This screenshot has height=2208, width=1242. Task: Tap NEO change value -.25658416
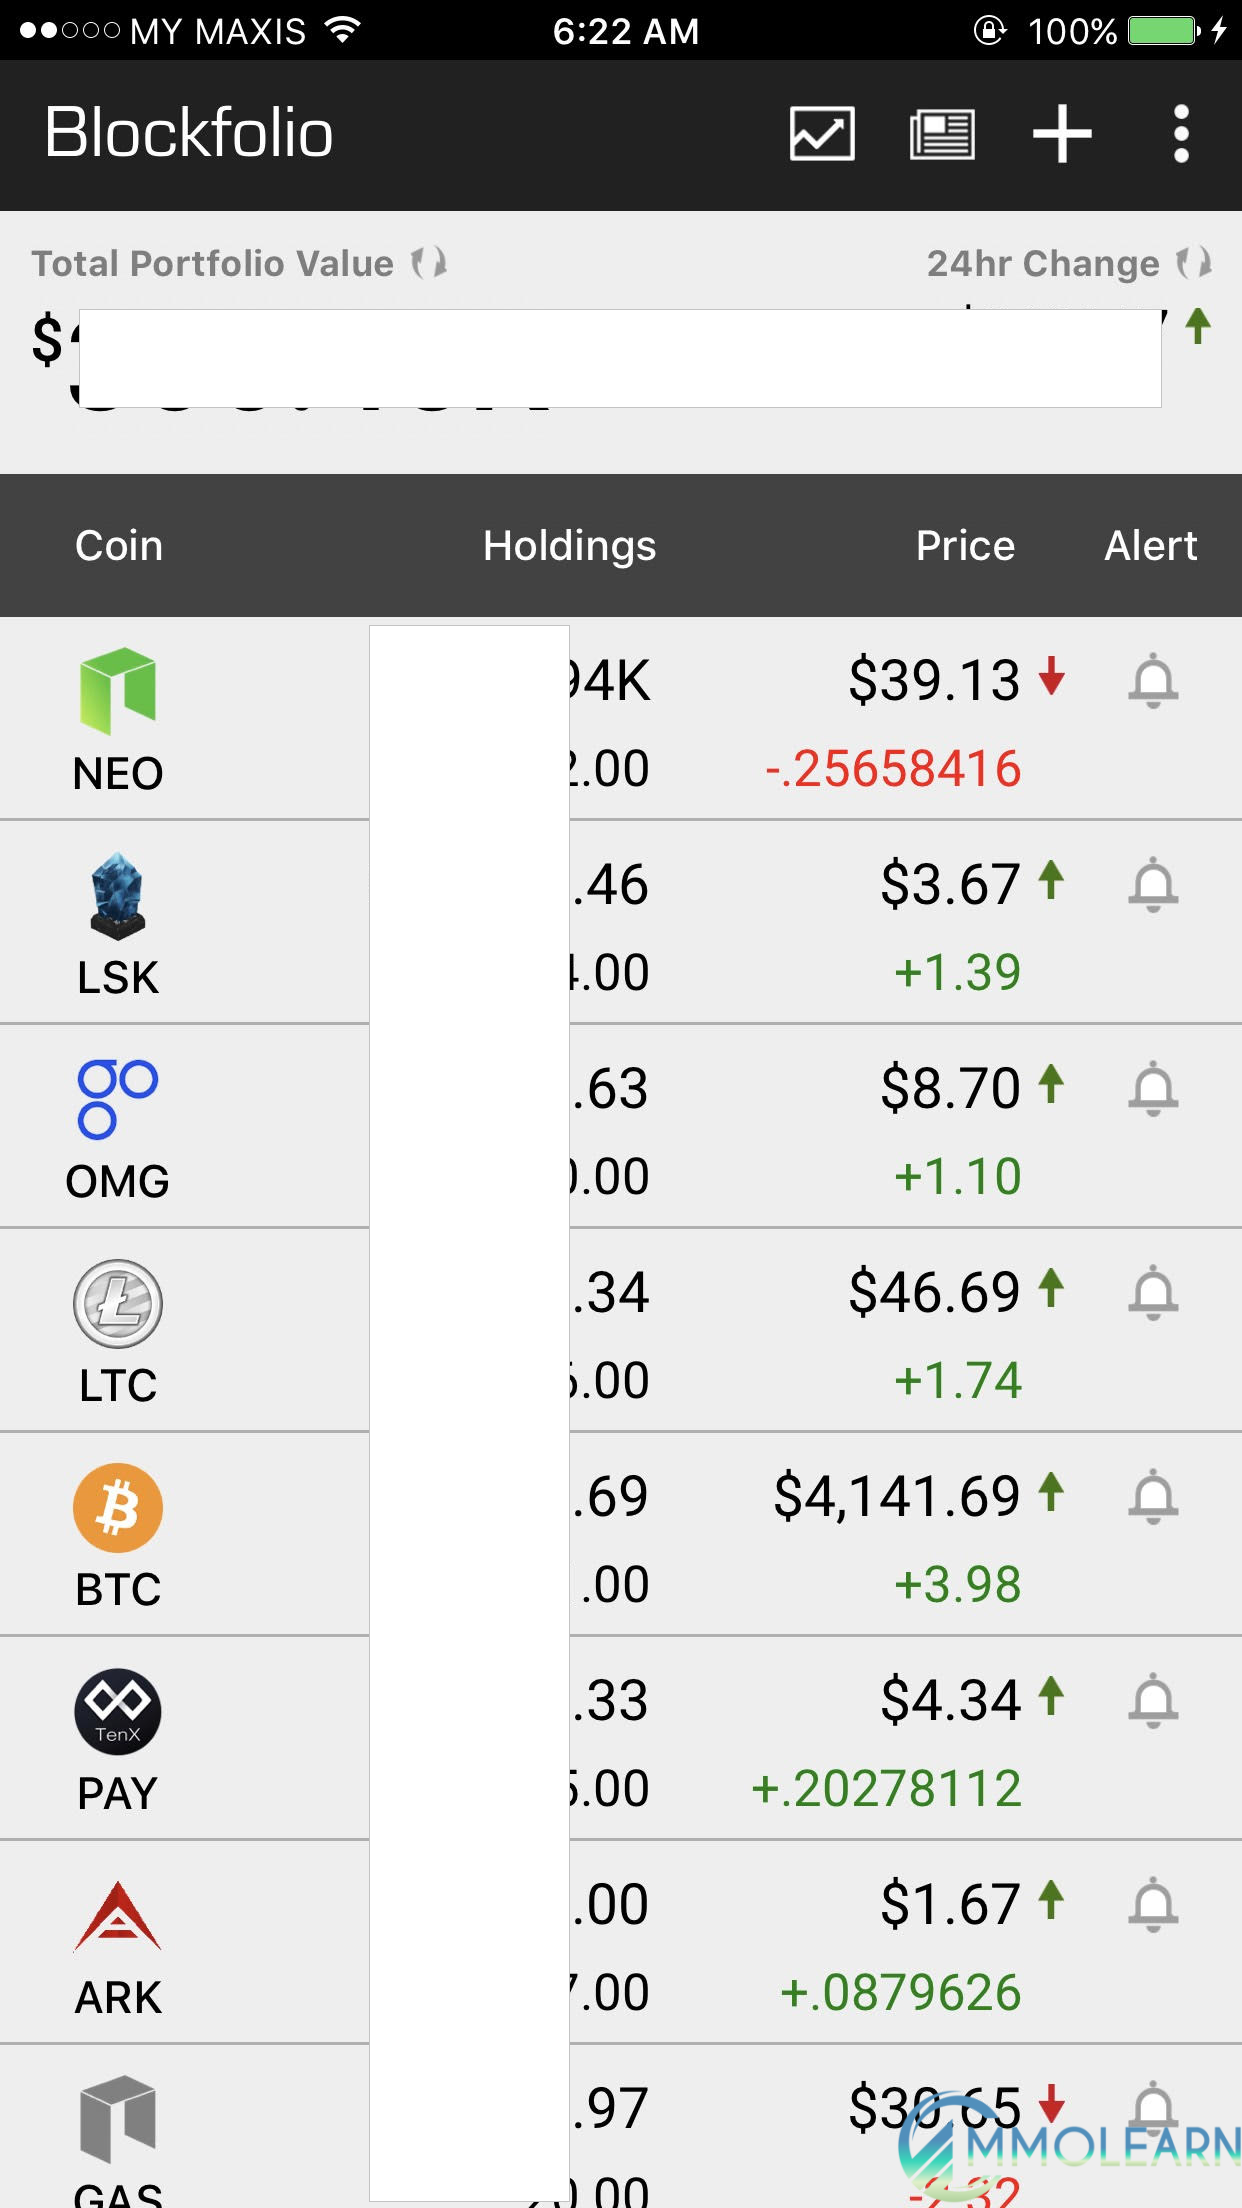click(893, 769)
